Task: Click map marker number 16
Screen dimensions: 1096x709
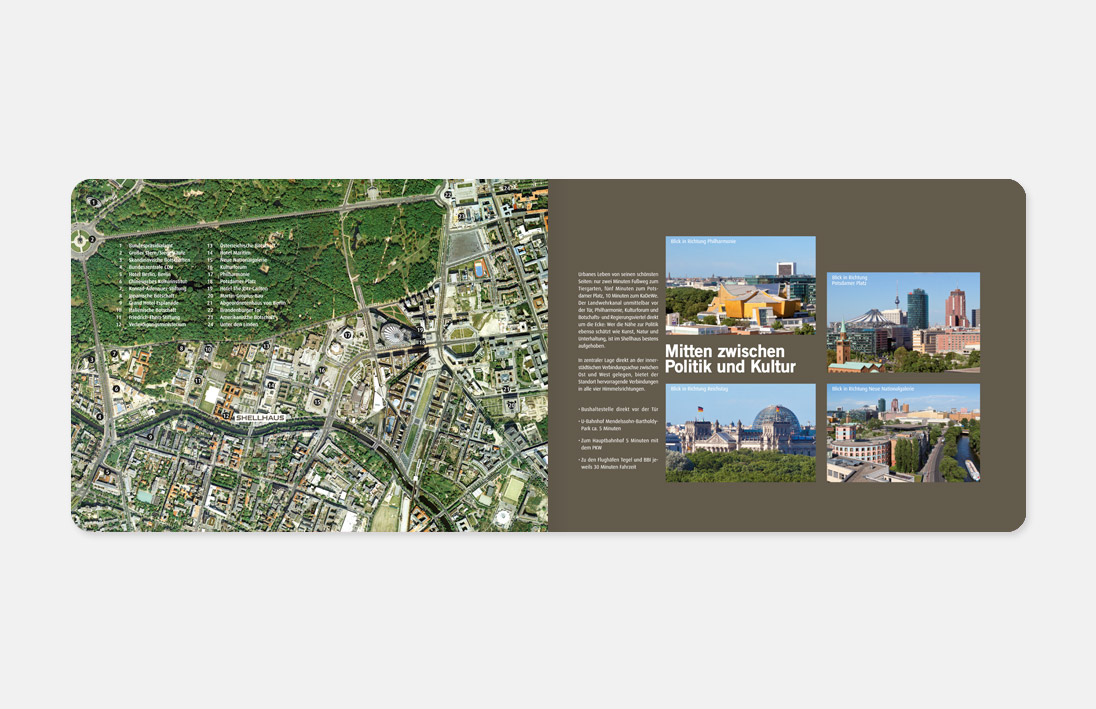Action: pyautogui.click(x=322, y=371)
